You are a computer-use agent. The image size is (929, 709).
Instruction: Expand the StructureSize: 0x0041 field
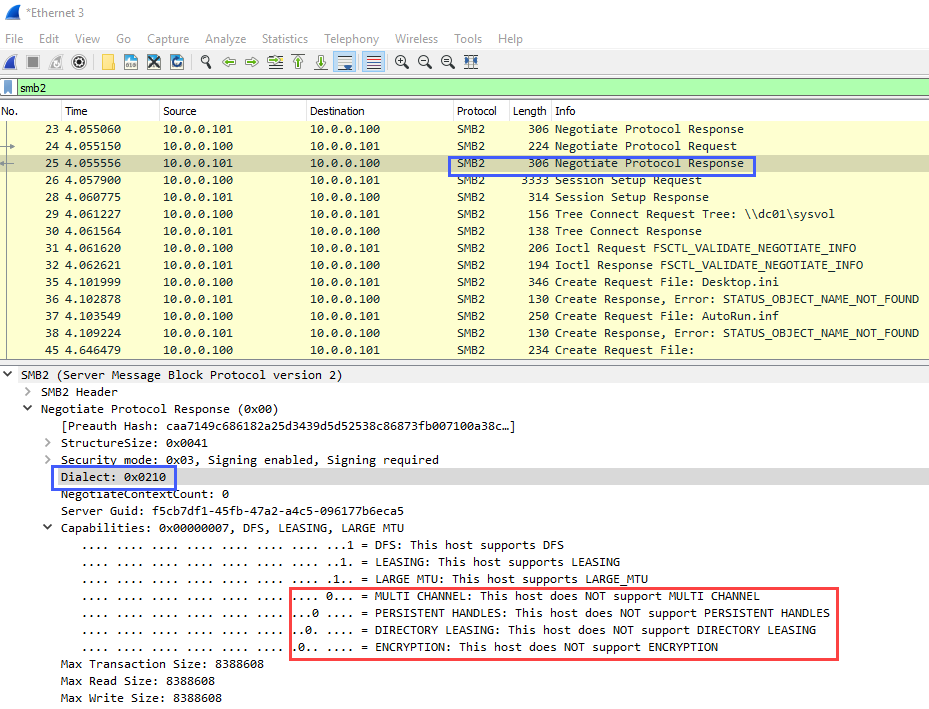(47, 443)
